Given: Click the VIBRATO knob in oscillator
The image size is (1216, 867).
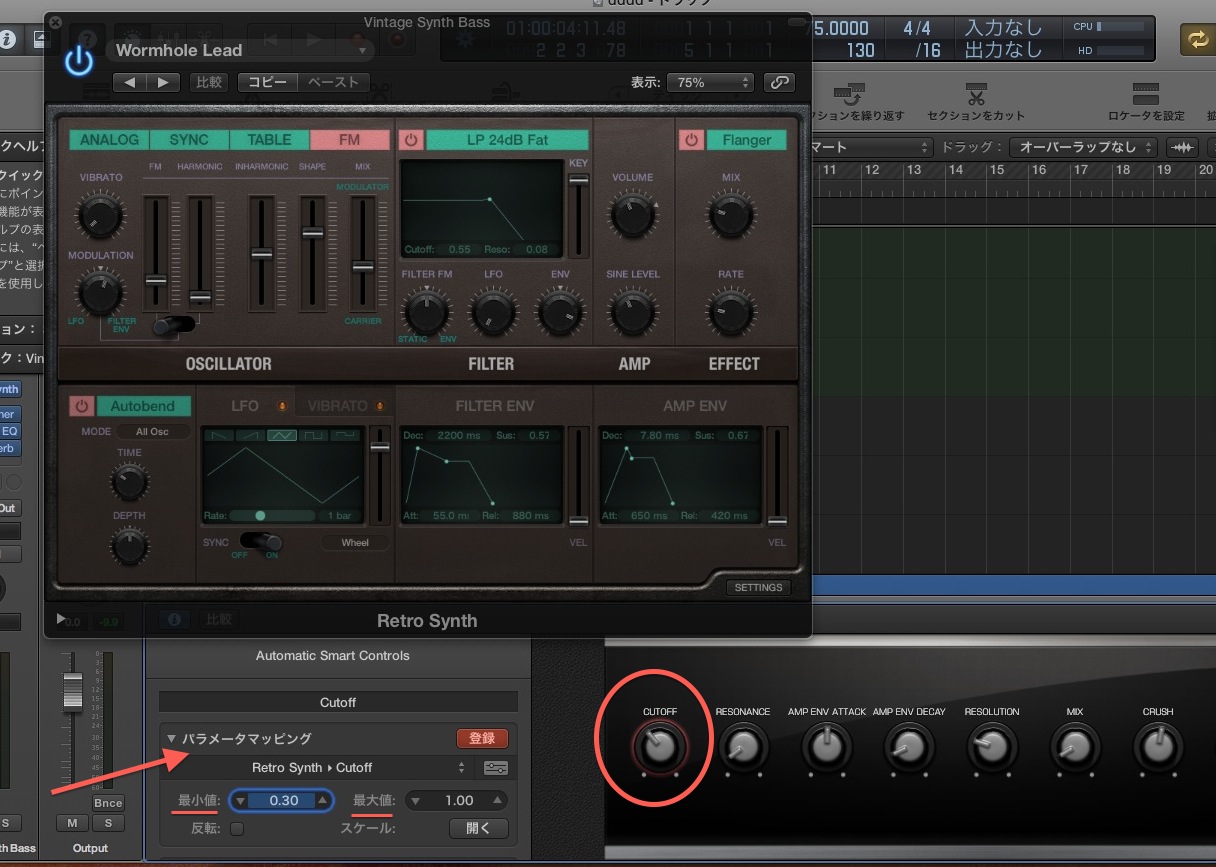Looking at the screenshot, I should tap(100, 214).
